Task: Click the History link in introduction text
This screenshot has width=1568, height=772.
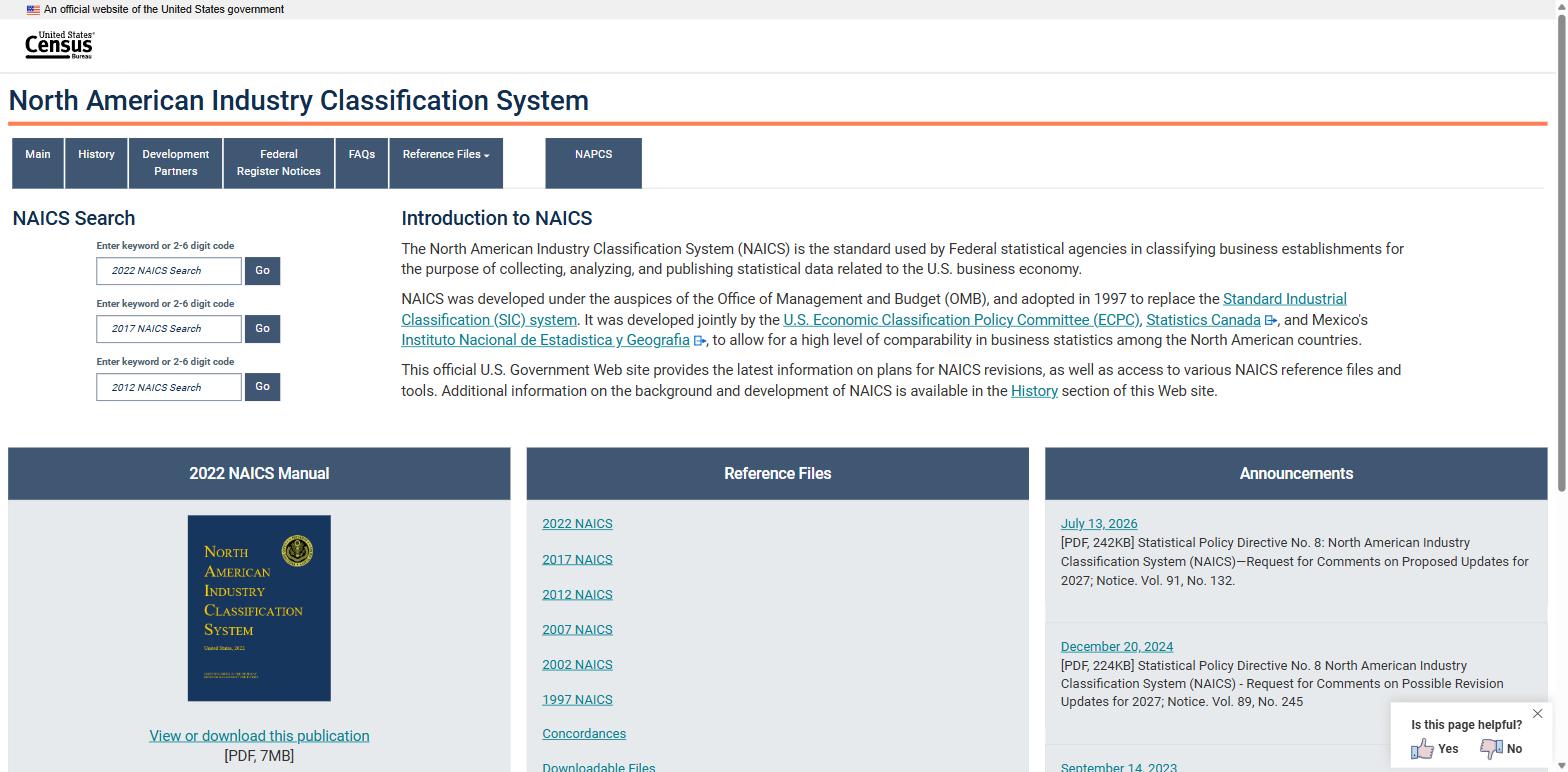Action: [x=1034, y=391]
